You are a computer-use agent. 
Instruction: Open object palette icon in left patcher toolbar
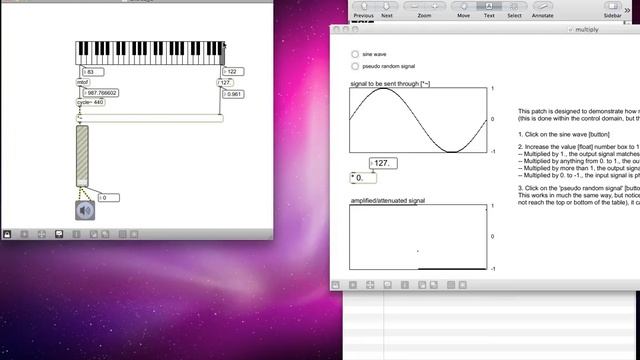(x=42, y=234)
